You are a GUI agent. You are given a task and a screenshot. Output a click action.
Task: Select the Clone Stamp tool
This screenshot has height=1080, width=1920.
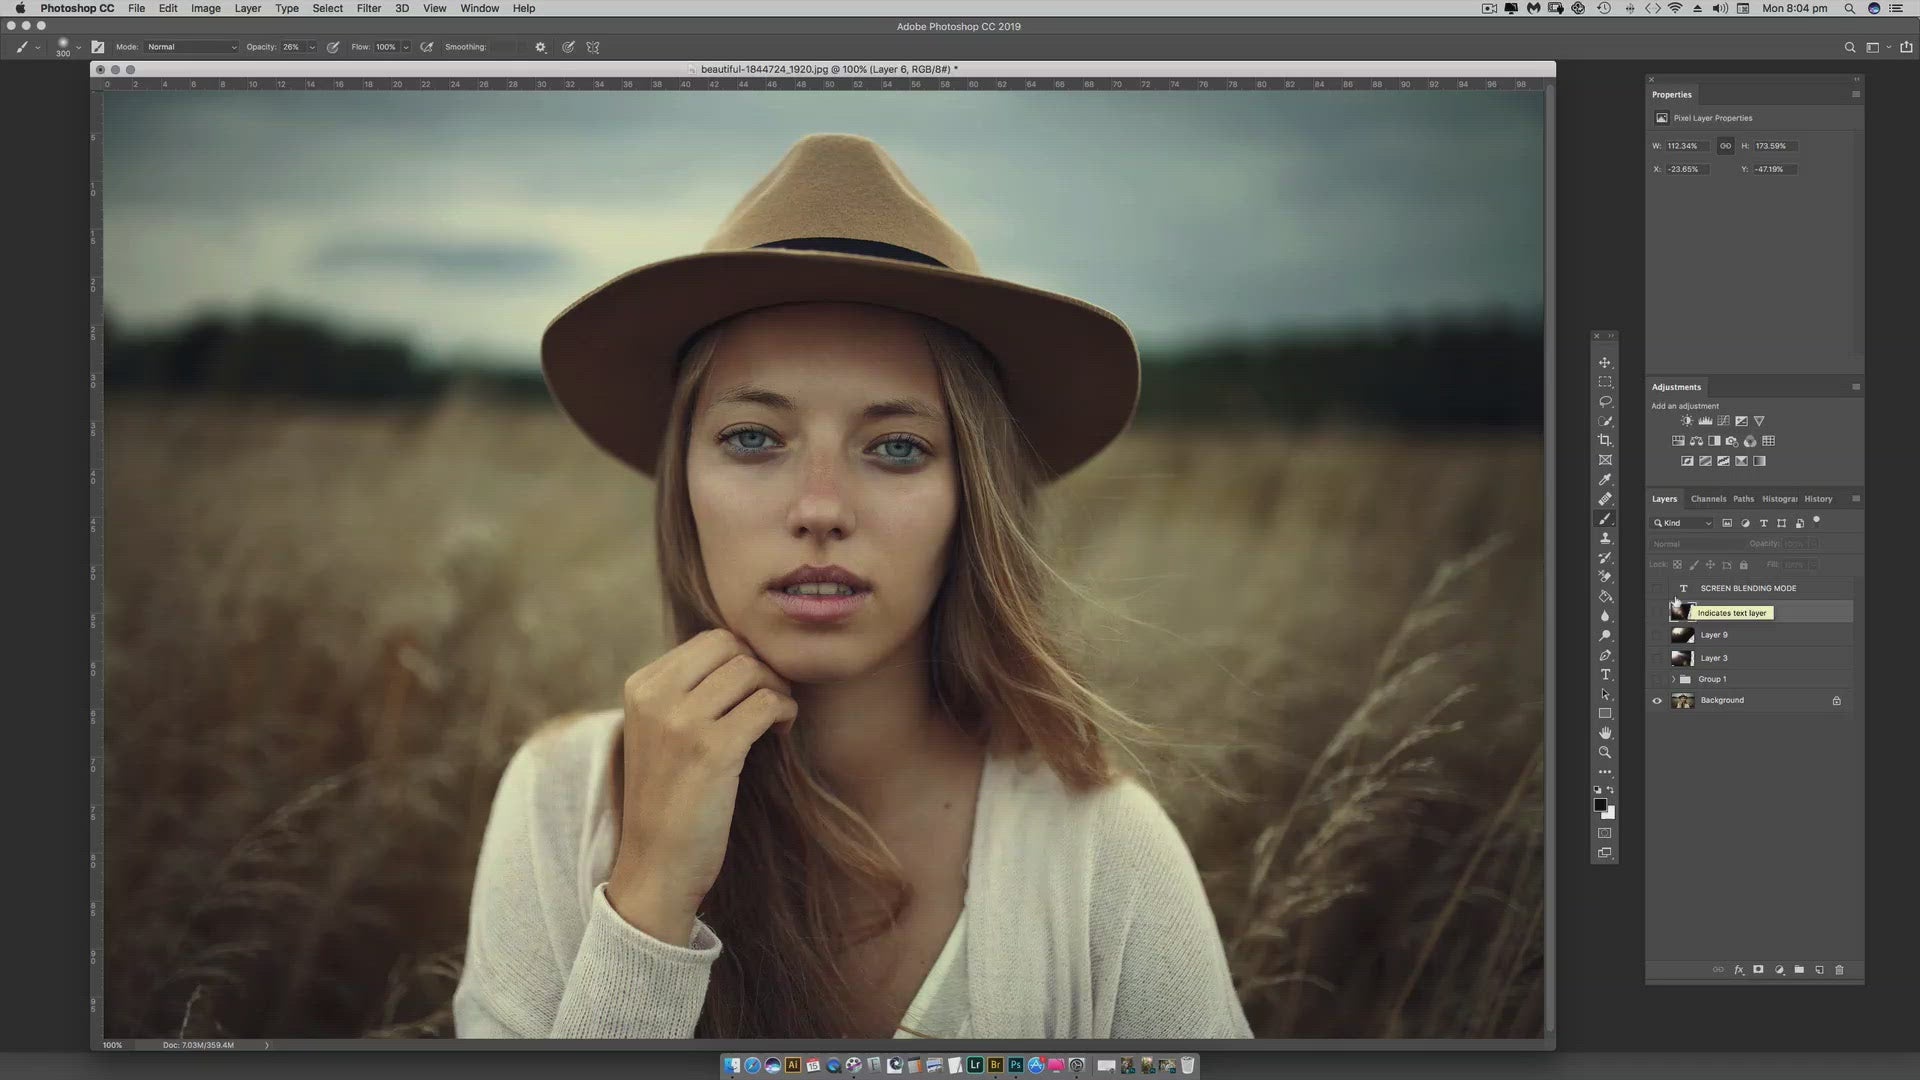pyautogui.click(x=1605, y=538)
